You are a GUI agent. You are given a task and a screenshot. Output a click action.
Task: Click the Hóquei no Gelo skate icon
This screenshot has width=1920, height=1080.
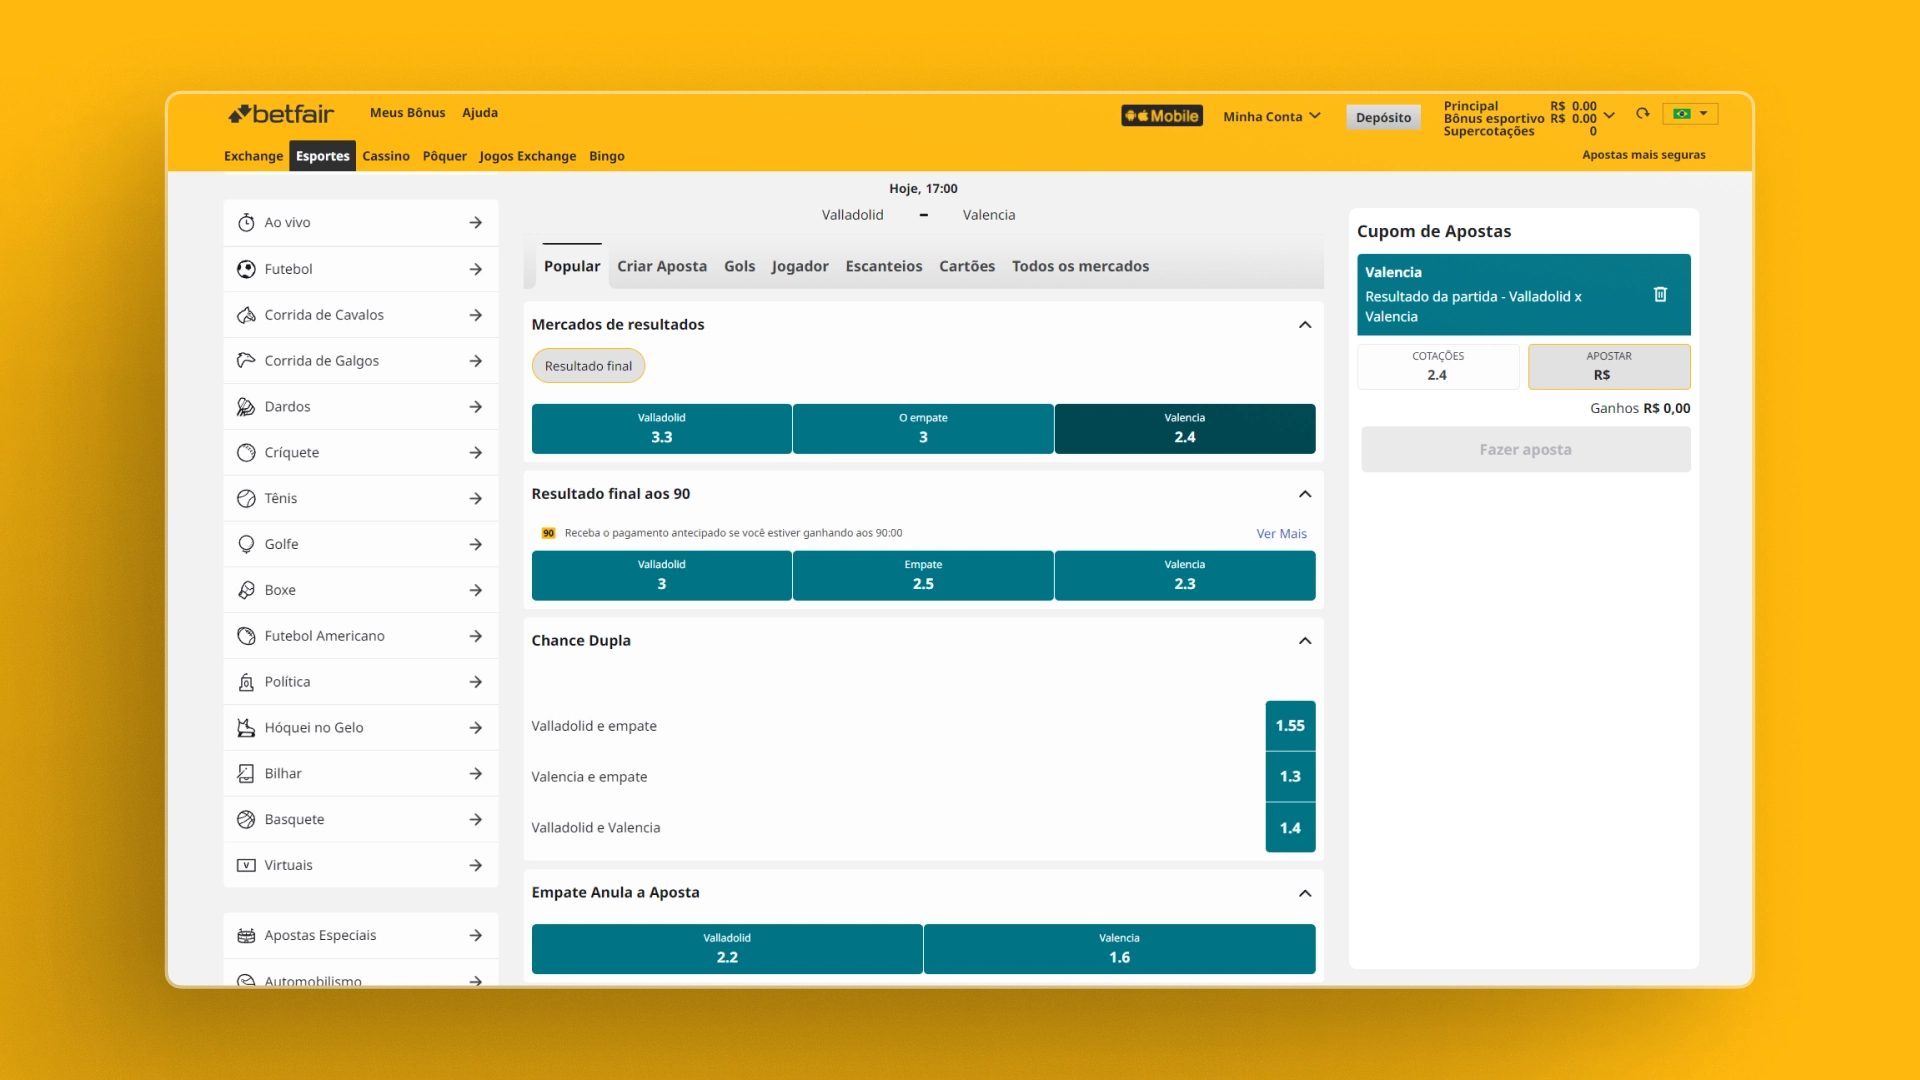pos(246,728)
